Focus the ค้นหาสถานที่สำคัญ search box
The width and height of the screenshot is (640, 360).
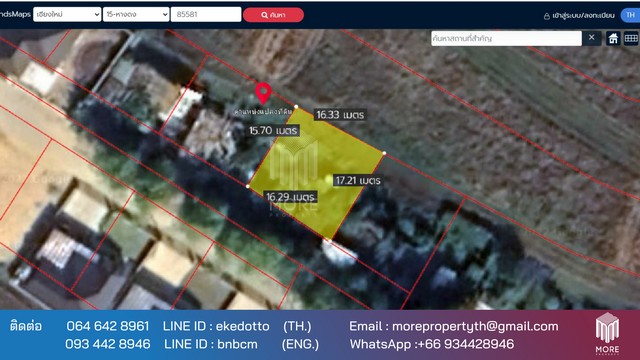(x=506, y=38)
